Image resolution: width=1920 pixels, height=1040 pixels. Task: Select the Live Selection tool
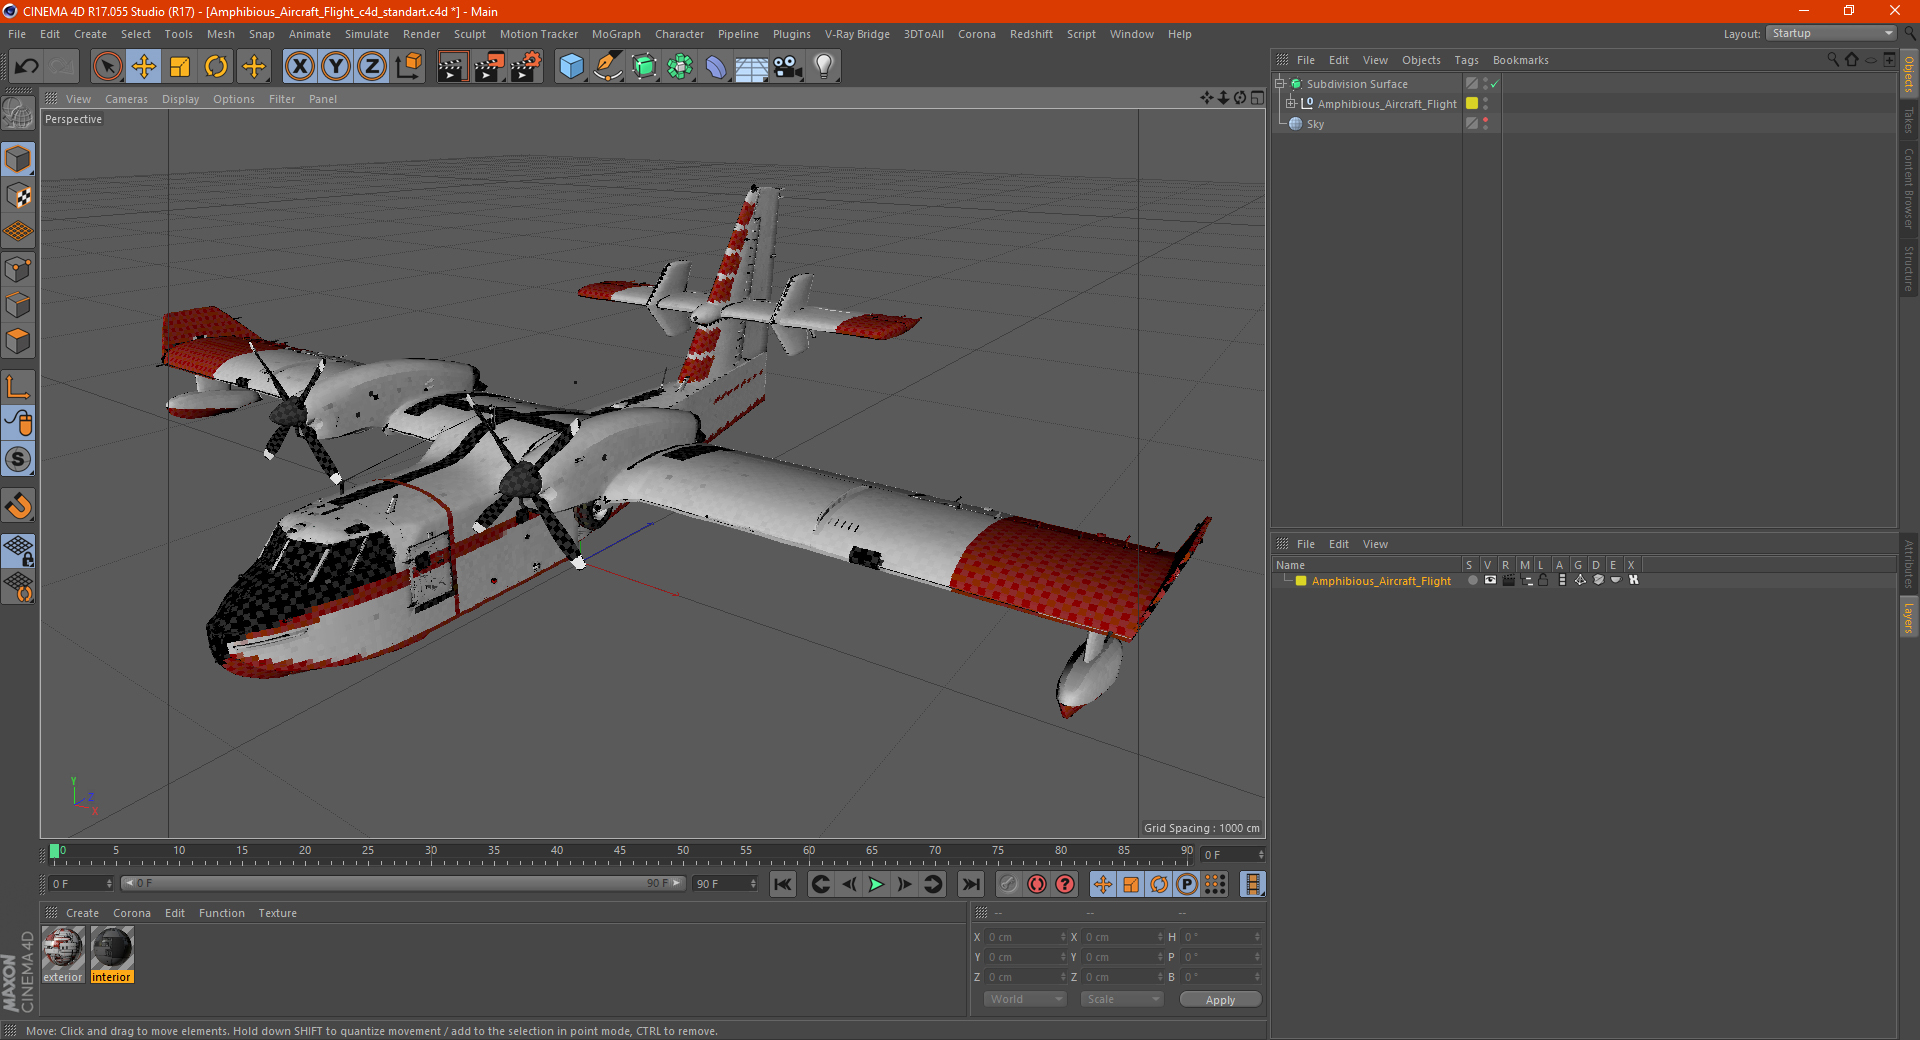(x=107, y=67)
